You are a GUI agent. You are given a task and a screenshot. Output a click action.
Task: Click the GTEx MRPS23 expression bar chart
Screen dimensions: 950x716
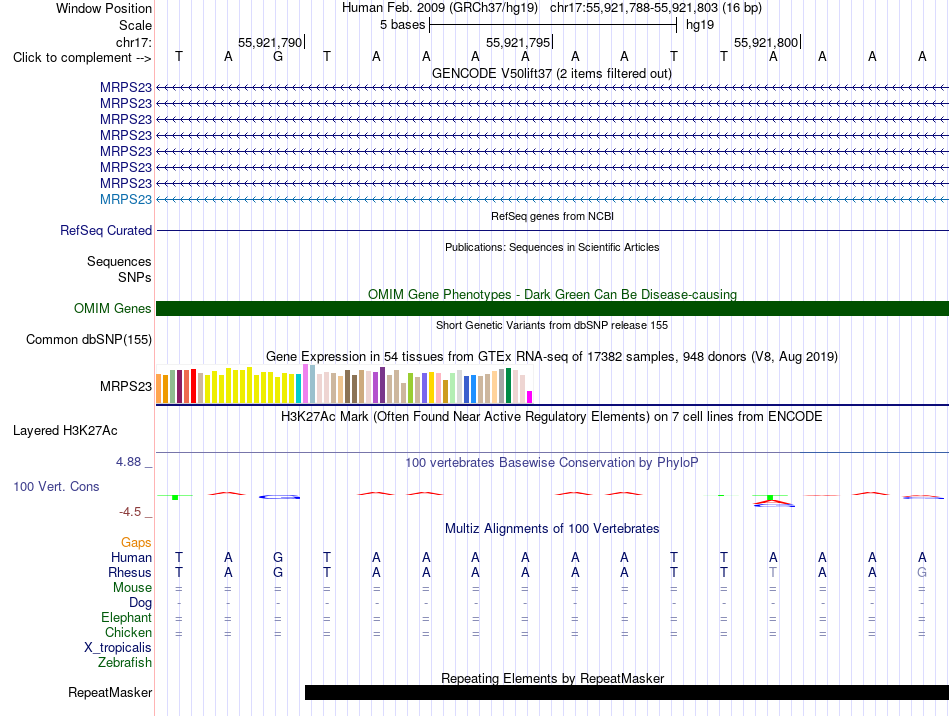[344, 384]
